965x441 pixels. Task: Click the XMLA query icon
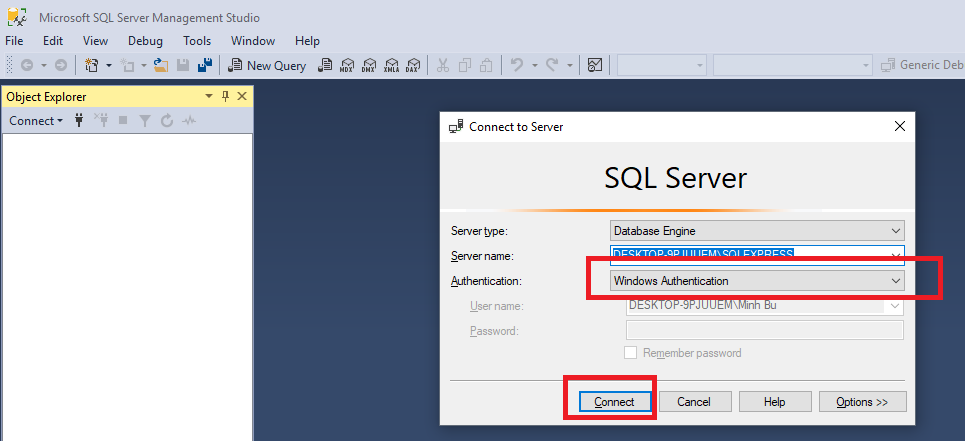coord(391,65)
